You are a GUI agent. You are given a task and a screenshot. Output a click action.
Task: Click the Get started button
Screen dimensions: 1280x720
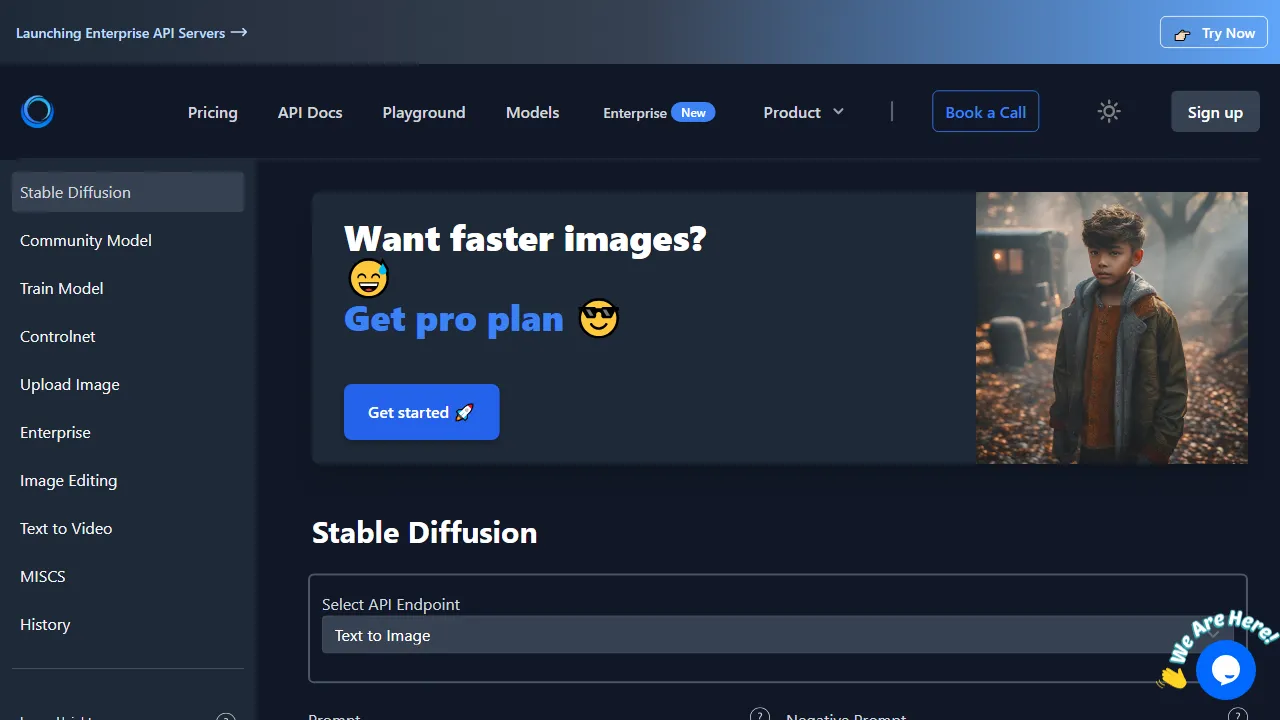coord(421,412)
